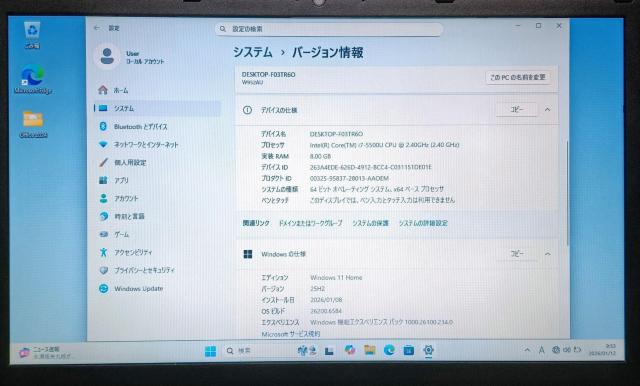The image size is (640, 386).
Task: Click the back arrow in Settings
Action: click(x=97, y=28)
